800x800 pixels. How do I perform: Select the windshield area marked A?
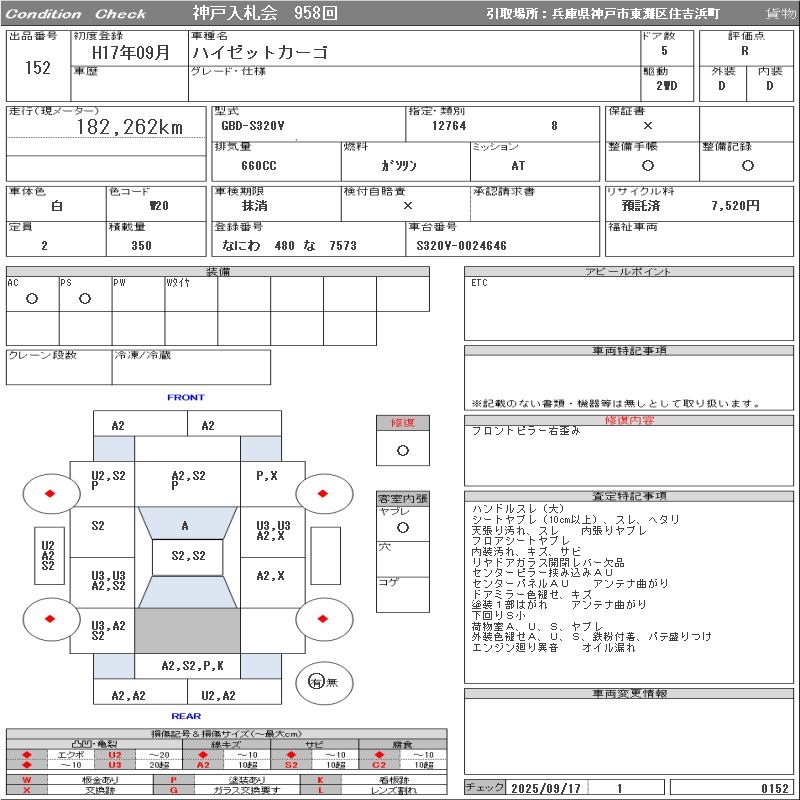[x=187, y=523]
